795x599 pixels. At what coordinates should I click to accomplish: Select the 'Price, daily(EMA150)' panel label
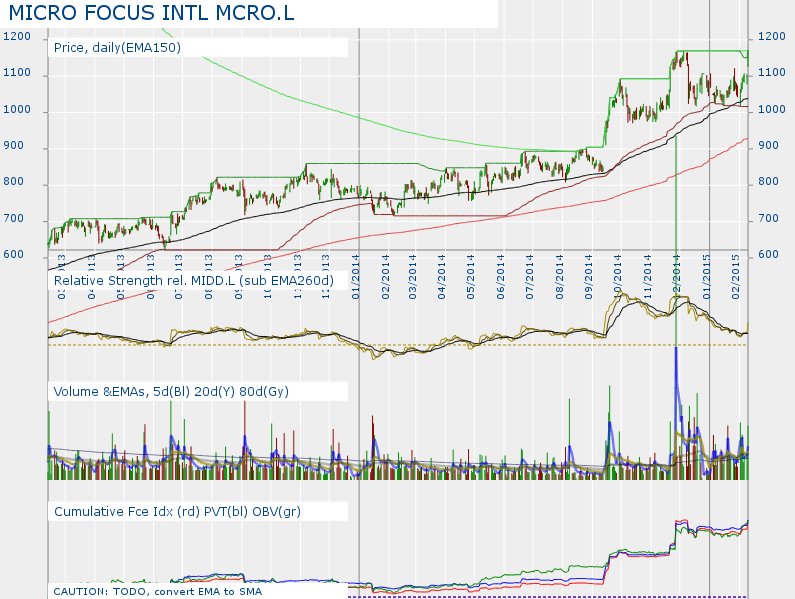click(x=117, y=47)
